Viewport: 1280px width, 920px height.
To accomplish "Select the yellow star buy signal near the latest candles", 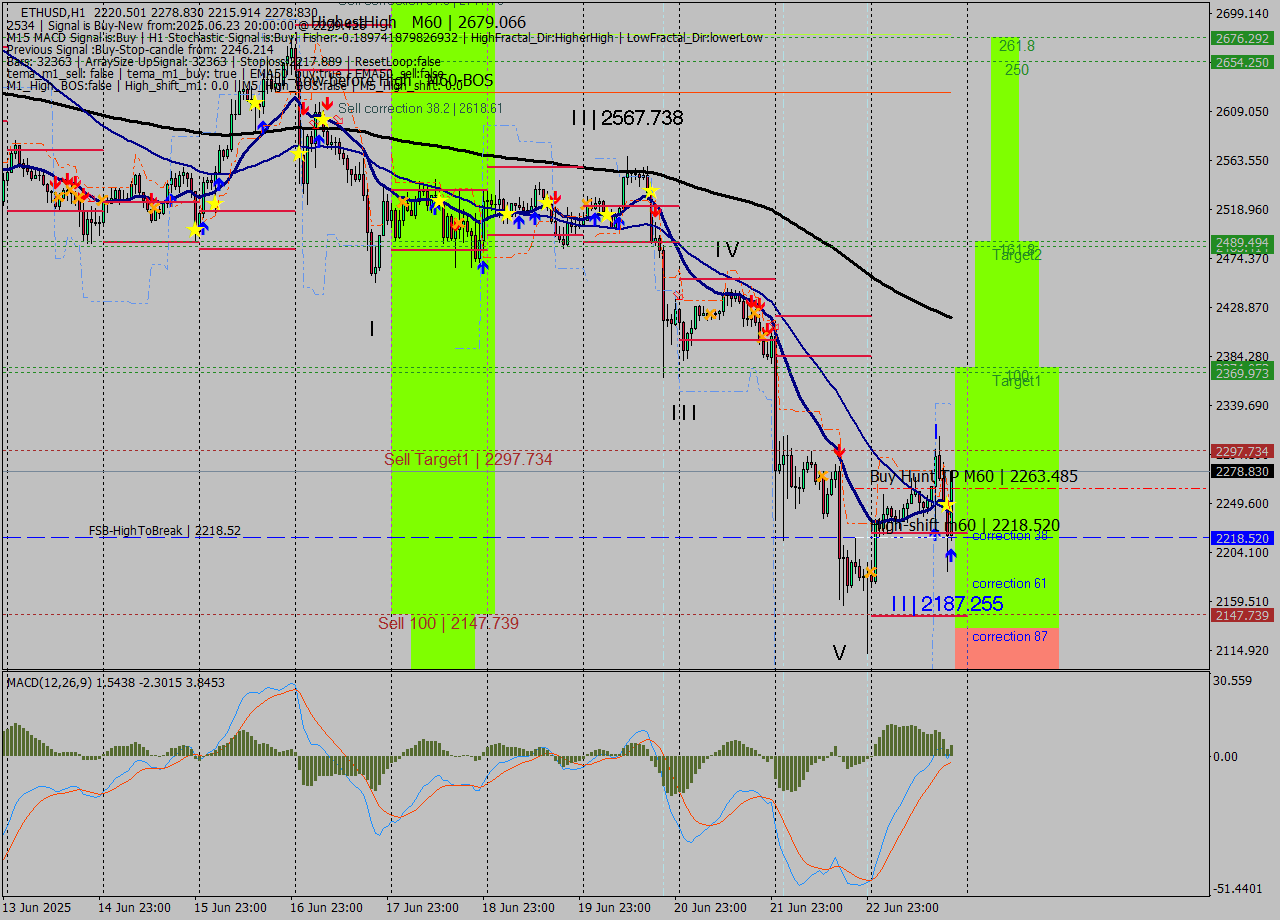I will [x=946, y=506].
